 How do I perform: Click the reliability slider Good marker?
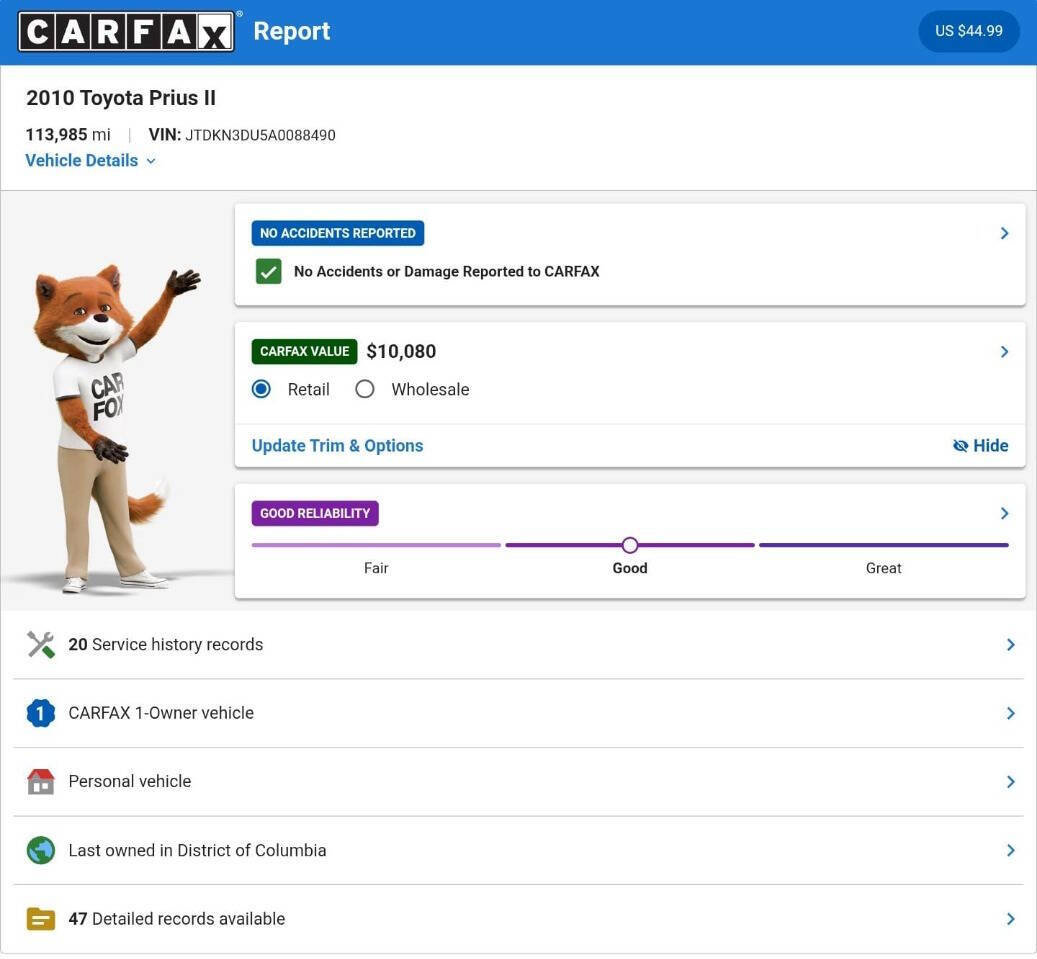630,545
